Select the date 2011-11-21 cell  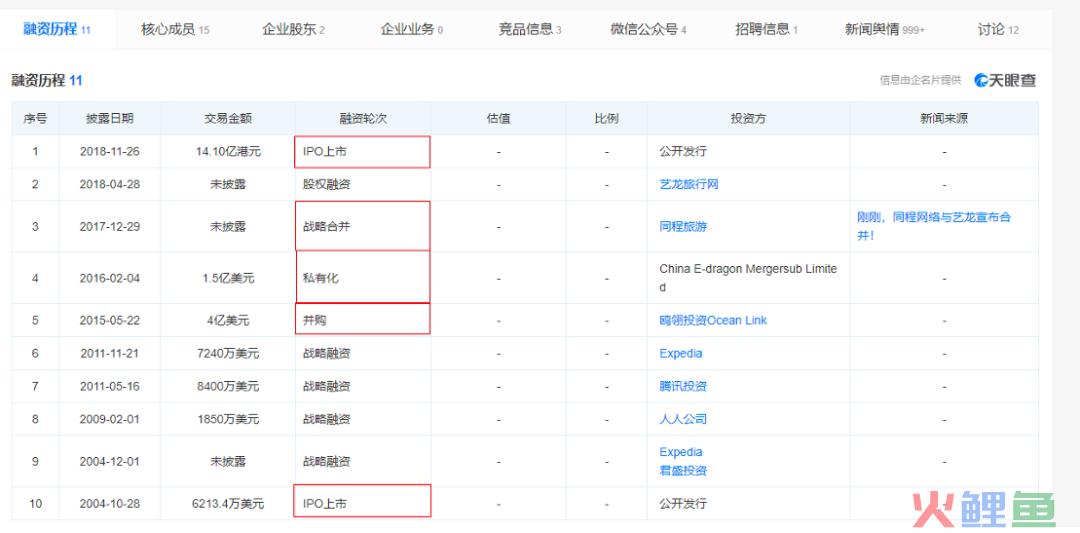pos(110,353)
